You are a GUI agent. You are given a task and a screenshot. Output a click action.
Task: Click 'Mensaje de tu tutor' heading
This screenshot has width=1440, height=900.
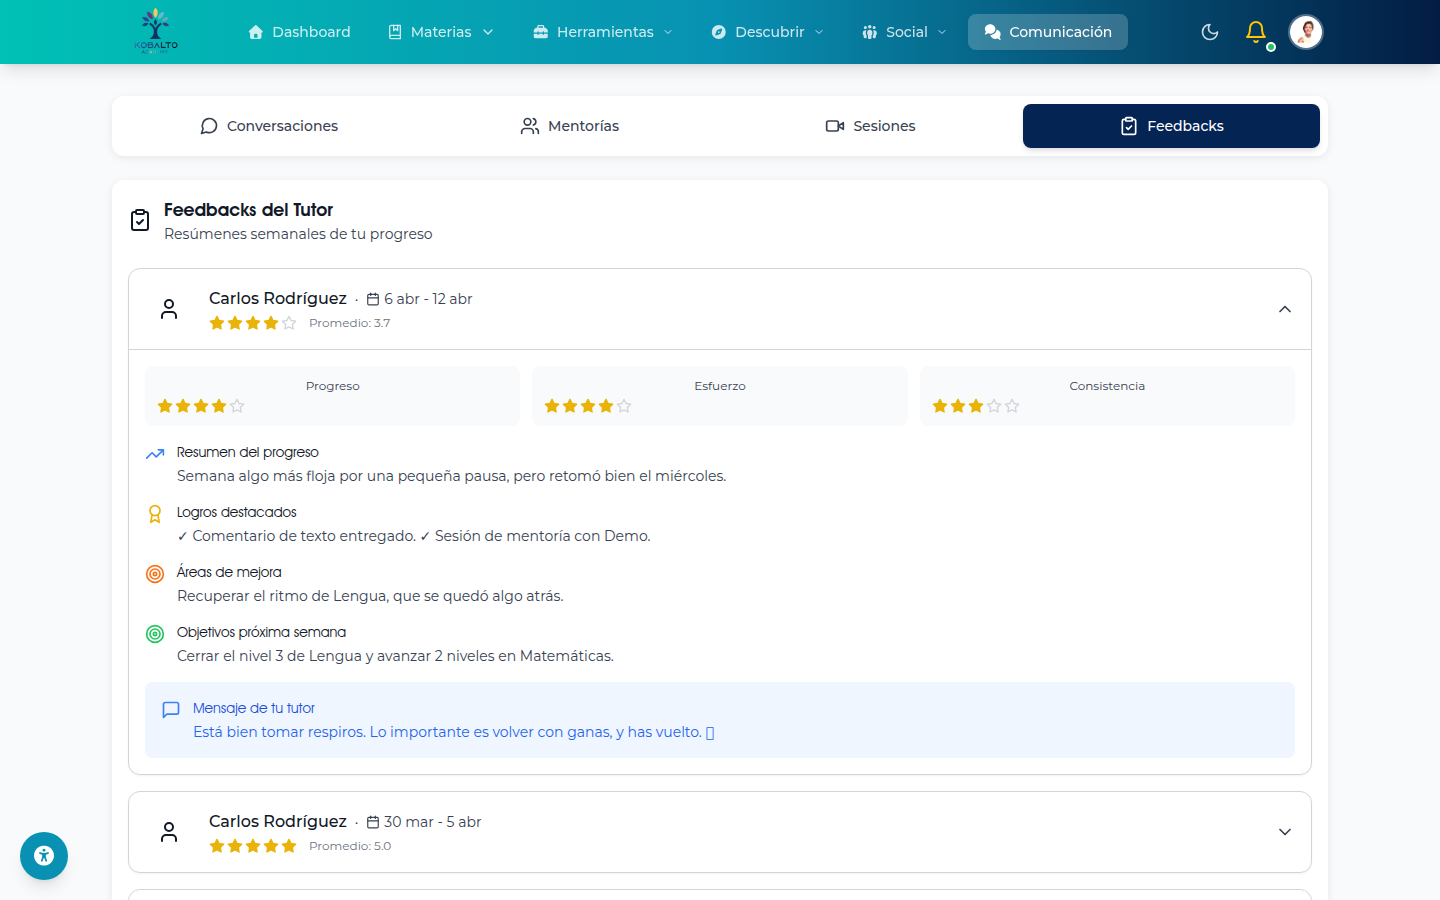pos(254,708)
